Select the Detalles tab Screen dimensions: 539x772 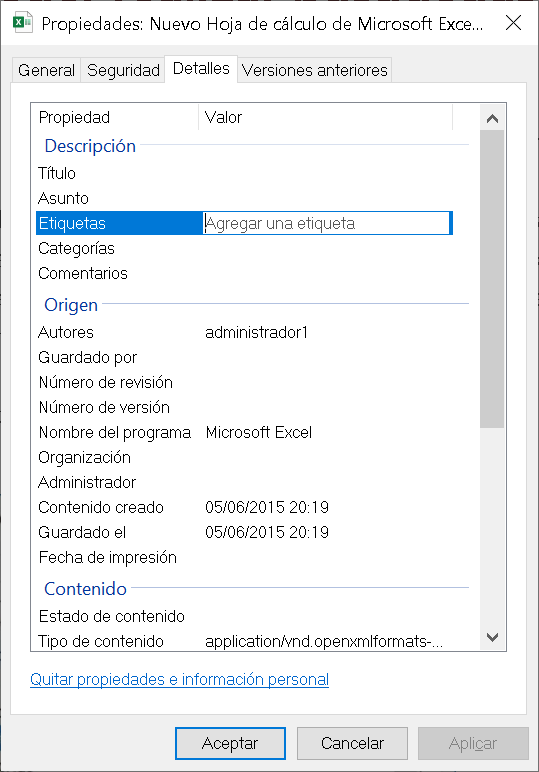point(201,68)
